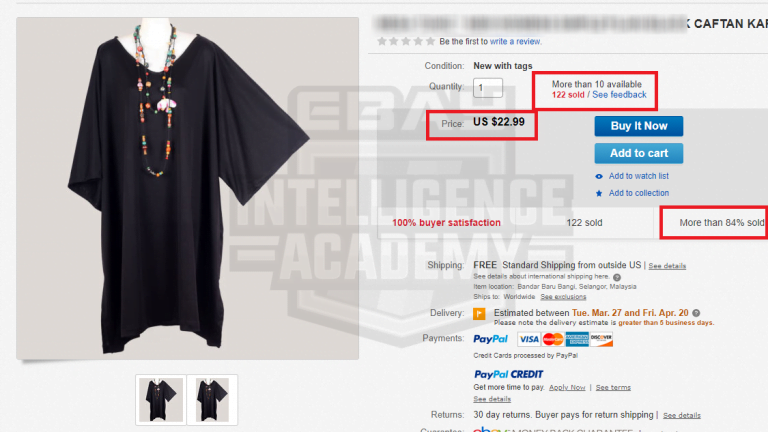Click the help icon next to delivery estimate

click(696, 313)
